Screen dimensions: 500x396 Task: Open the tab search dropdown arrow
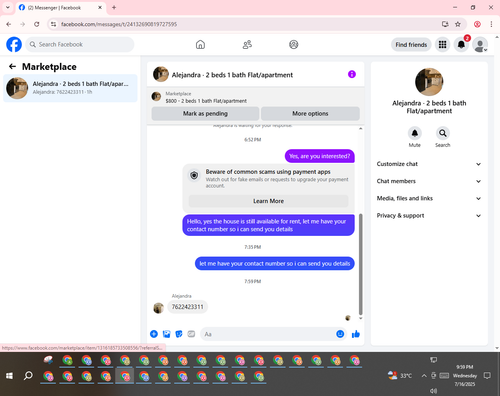click(8, 7)
